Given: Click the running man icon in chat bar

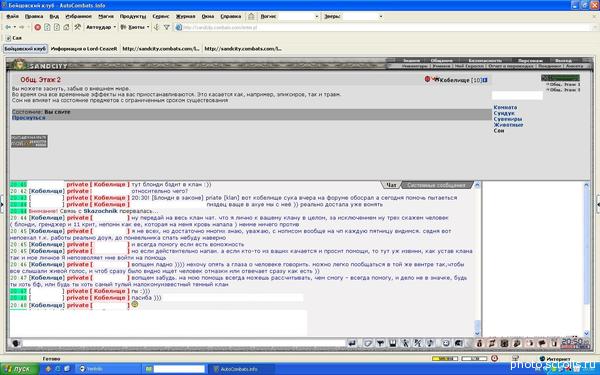Looking at the screenshot, I should pos(405,343).
